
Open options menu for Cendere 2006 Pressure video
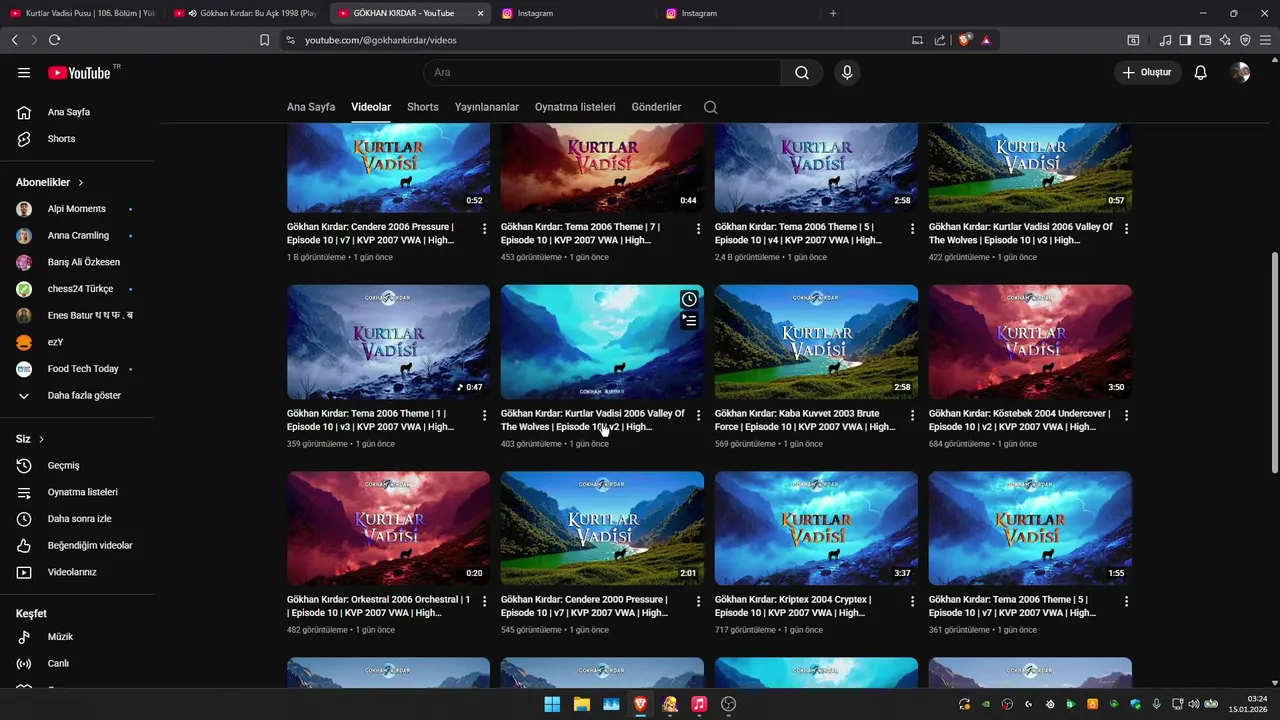(485, 229)
